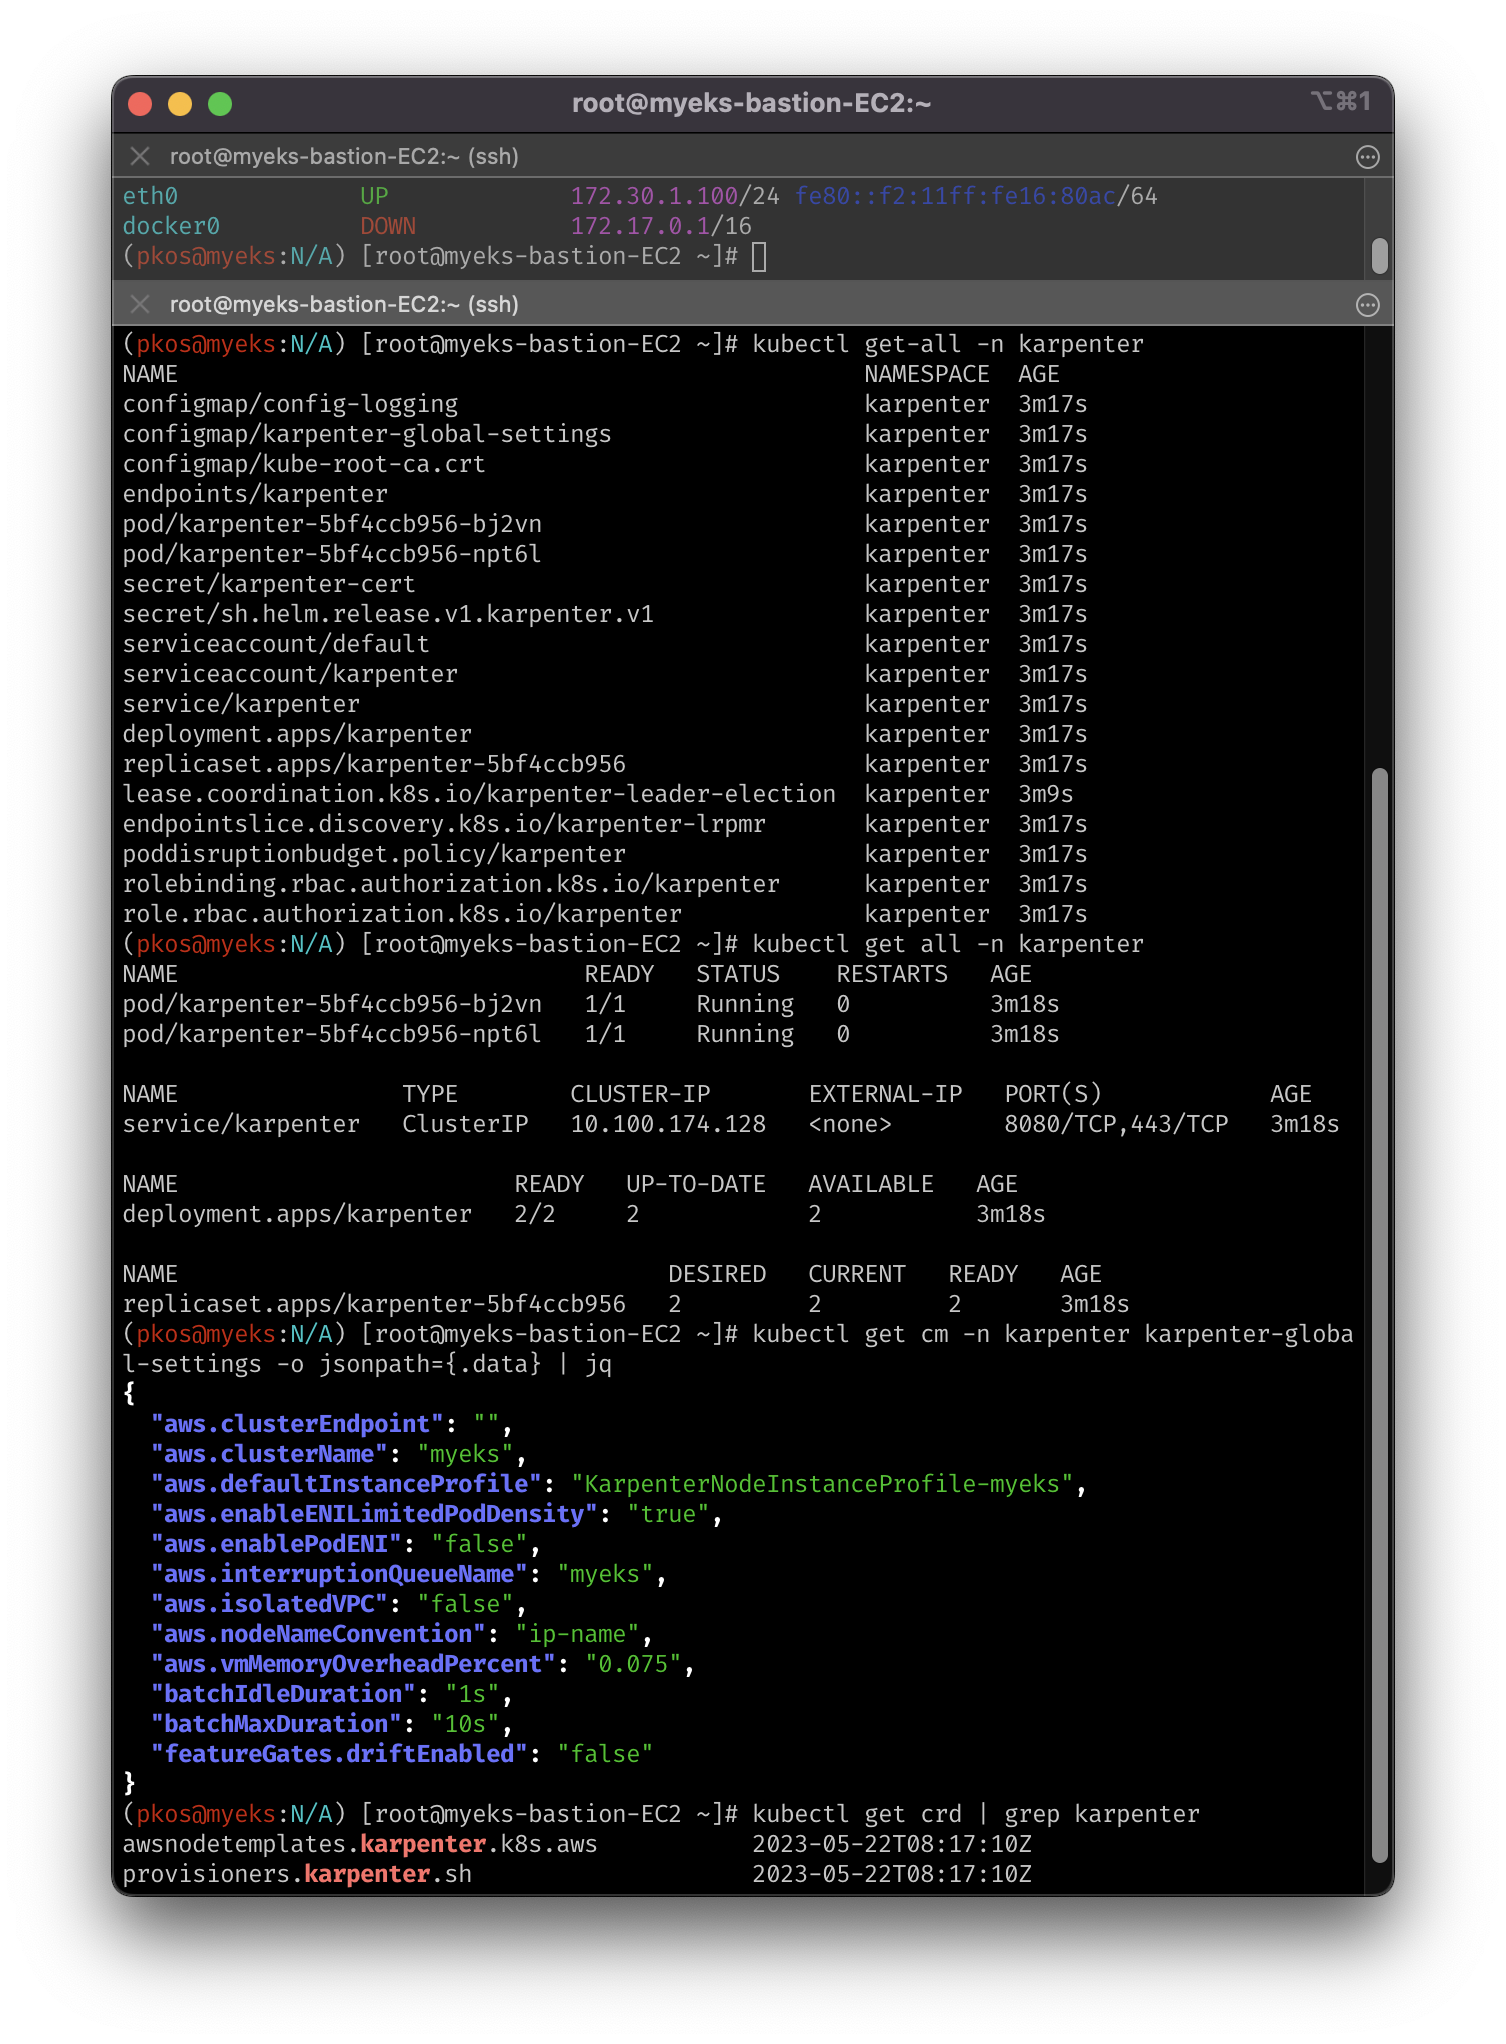1506x2044 pixels.
Task: Click cluster IP 10.100.174.128
Action: point(668,1124)
